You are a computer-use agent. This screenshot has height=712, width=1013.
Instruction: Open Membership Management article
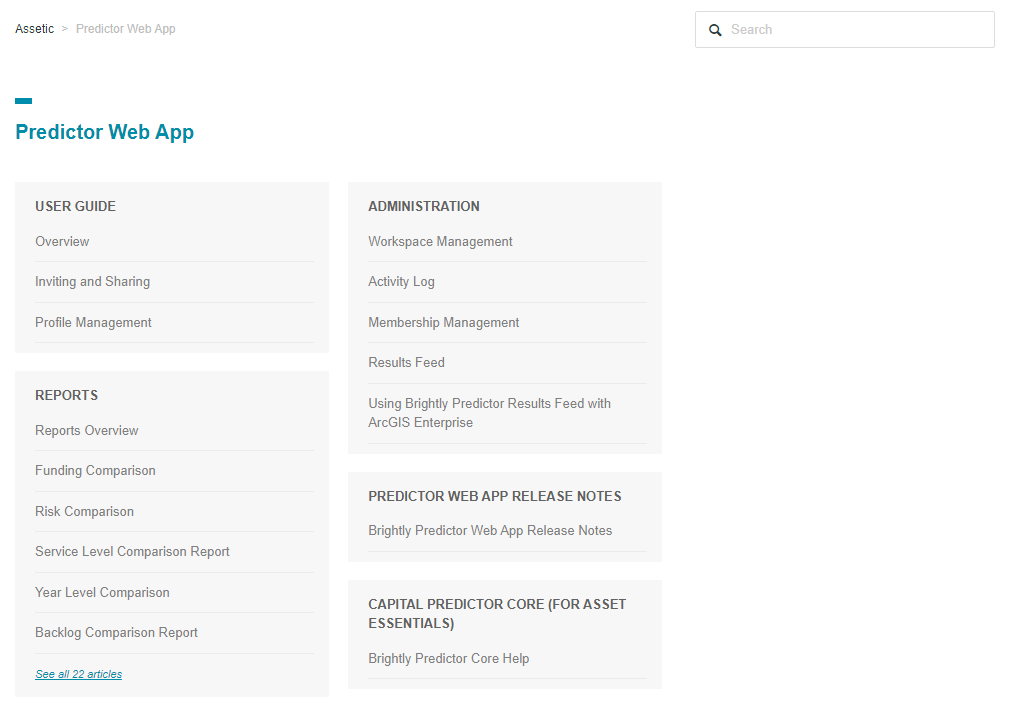(x=443, y=322)
